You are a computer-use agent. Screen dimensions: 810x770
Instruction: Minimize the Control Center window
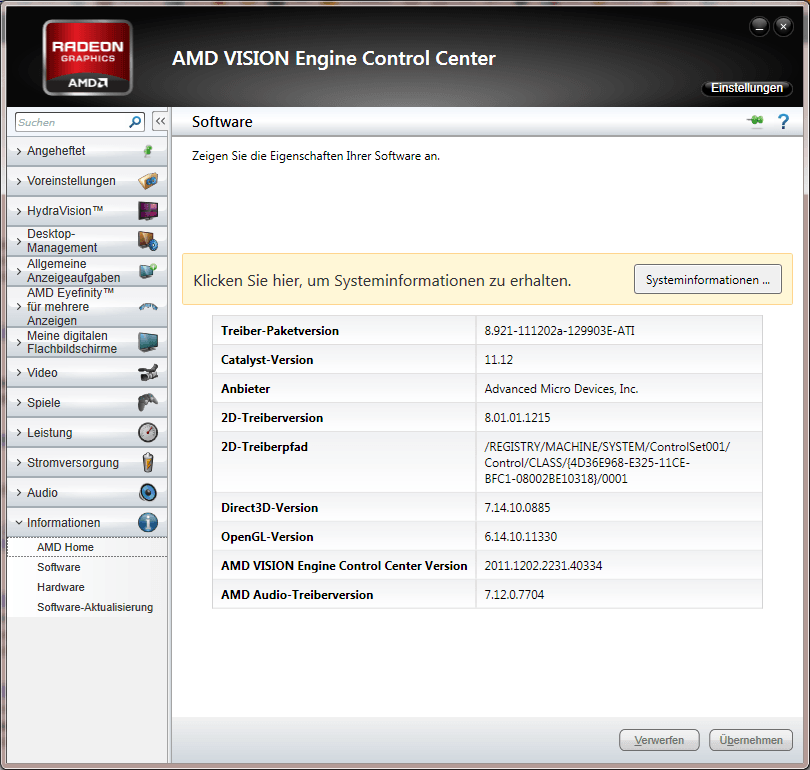759,26
